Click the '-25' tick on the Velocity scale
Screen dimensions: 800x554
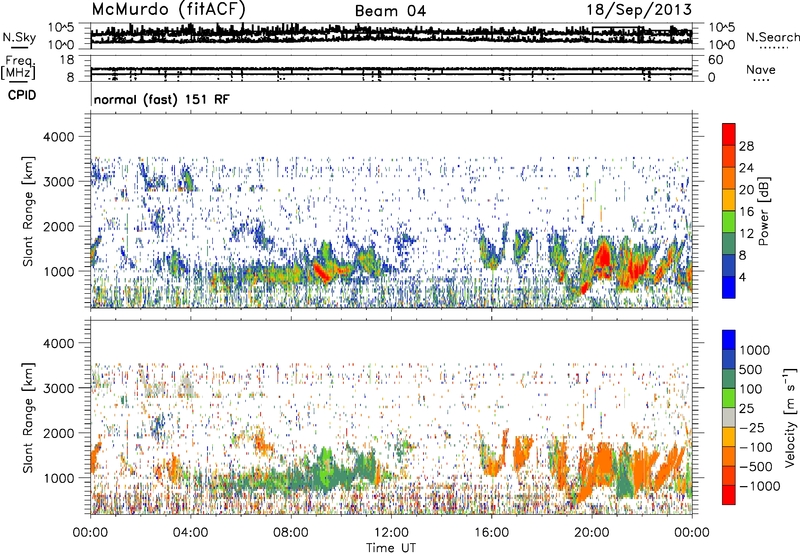(753, 427)
